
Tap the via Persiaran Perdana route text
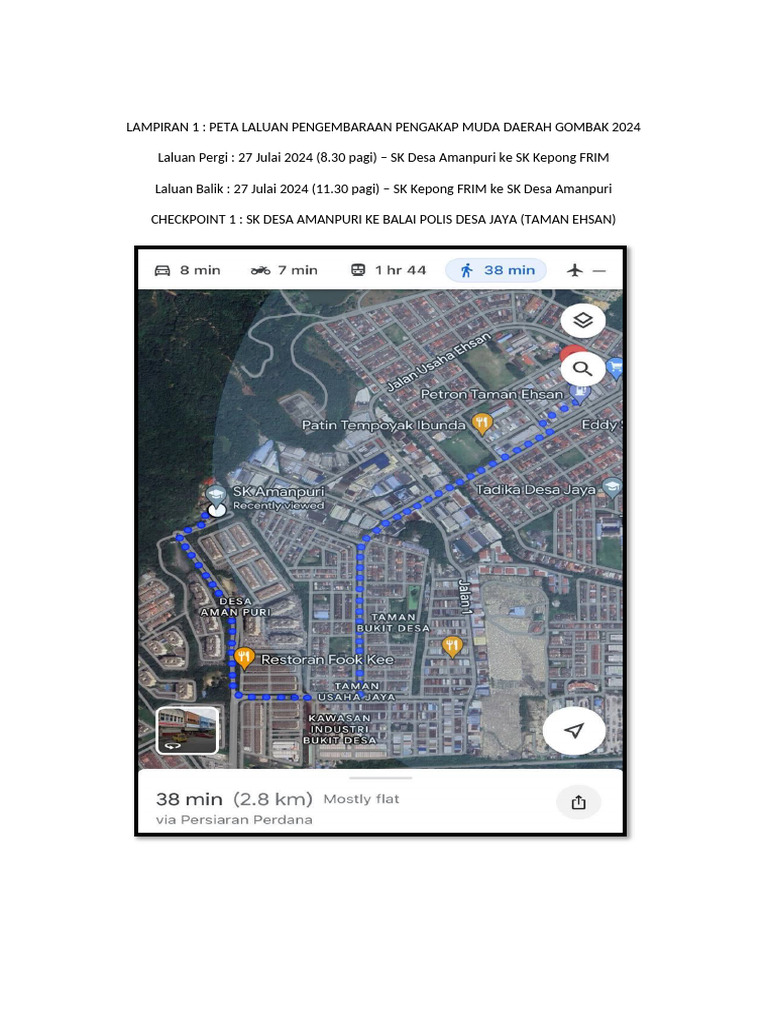pyautogui.click(x=234, y=820)
